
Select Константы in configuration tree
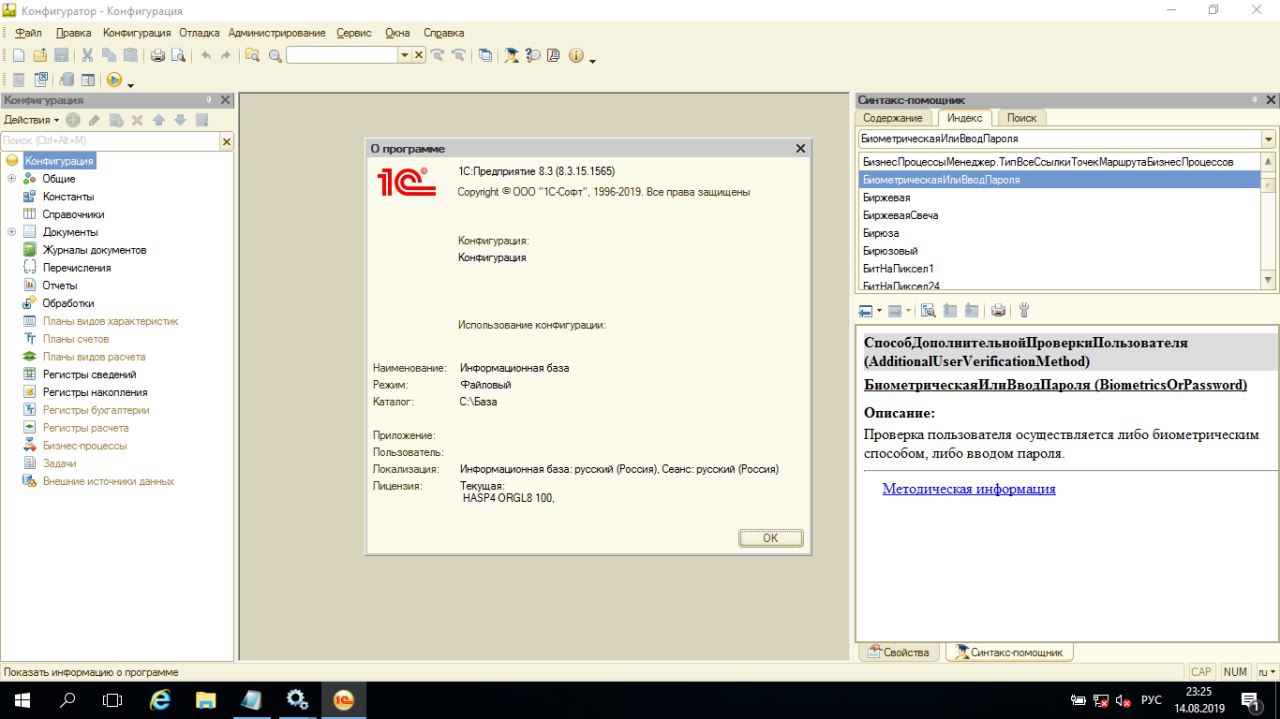coord(68,197)
